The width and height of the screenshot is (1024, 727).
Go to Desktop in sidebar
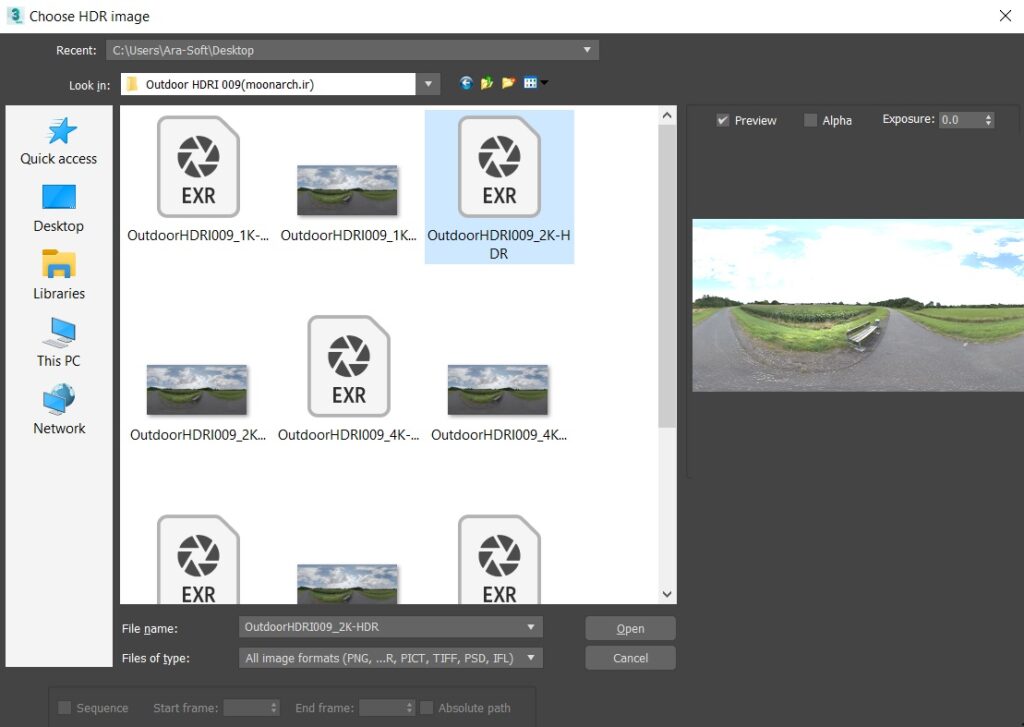(59, 208)
